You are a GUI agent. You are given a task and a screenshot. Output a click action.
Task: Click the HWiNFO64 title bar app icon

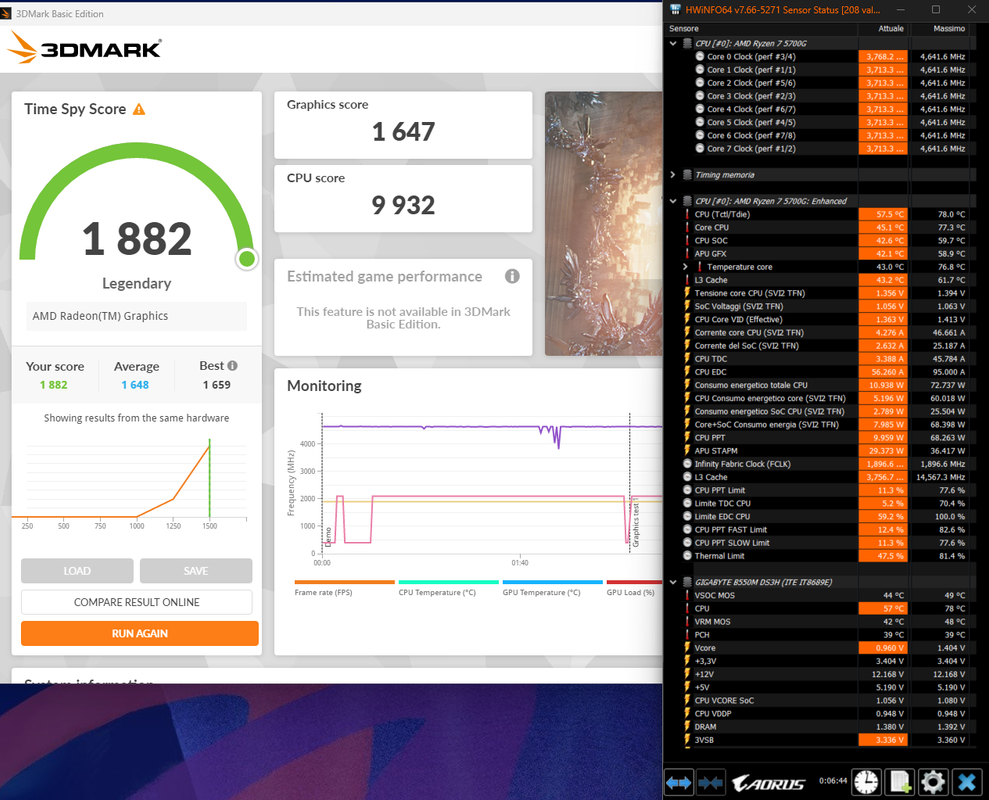click(676, 9)
